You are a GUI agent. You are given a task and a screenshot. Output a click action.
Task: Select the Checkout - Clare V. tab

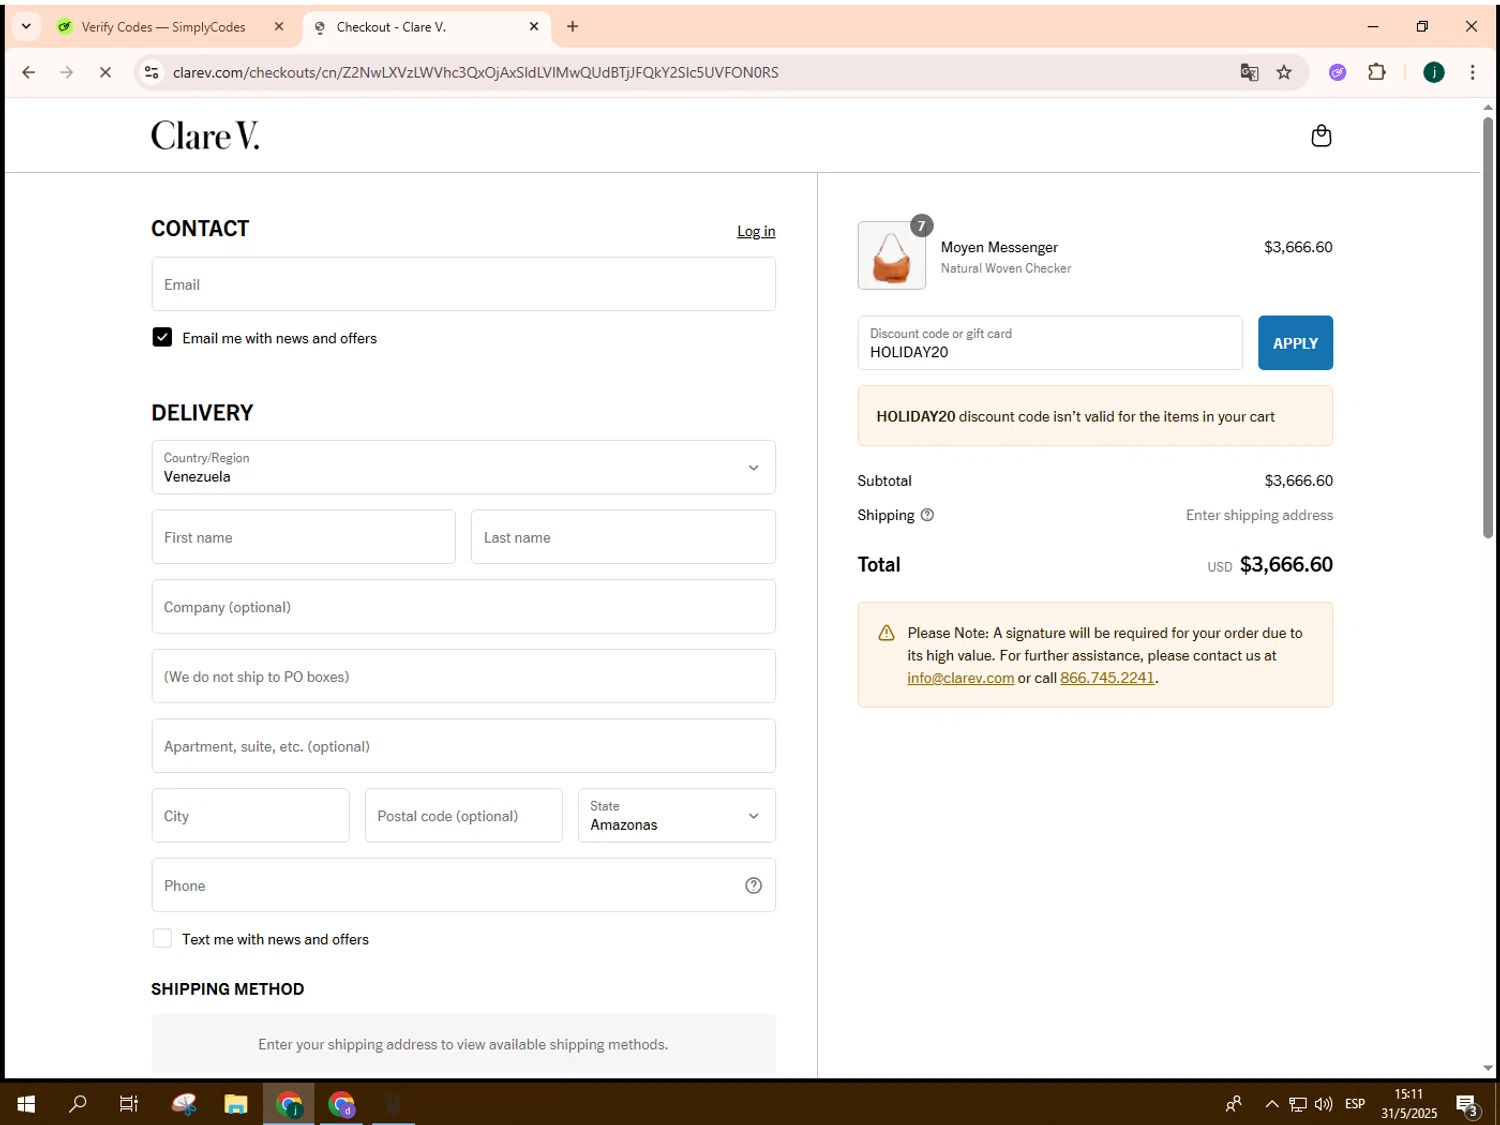391,27
